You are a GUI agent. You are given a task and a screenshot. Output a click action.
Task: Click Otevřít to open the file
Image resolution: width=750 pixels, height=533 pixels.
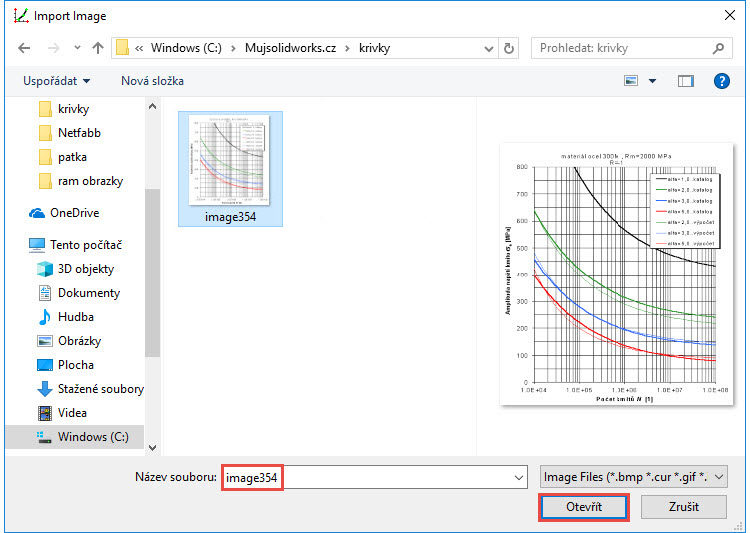click(584, 507)
